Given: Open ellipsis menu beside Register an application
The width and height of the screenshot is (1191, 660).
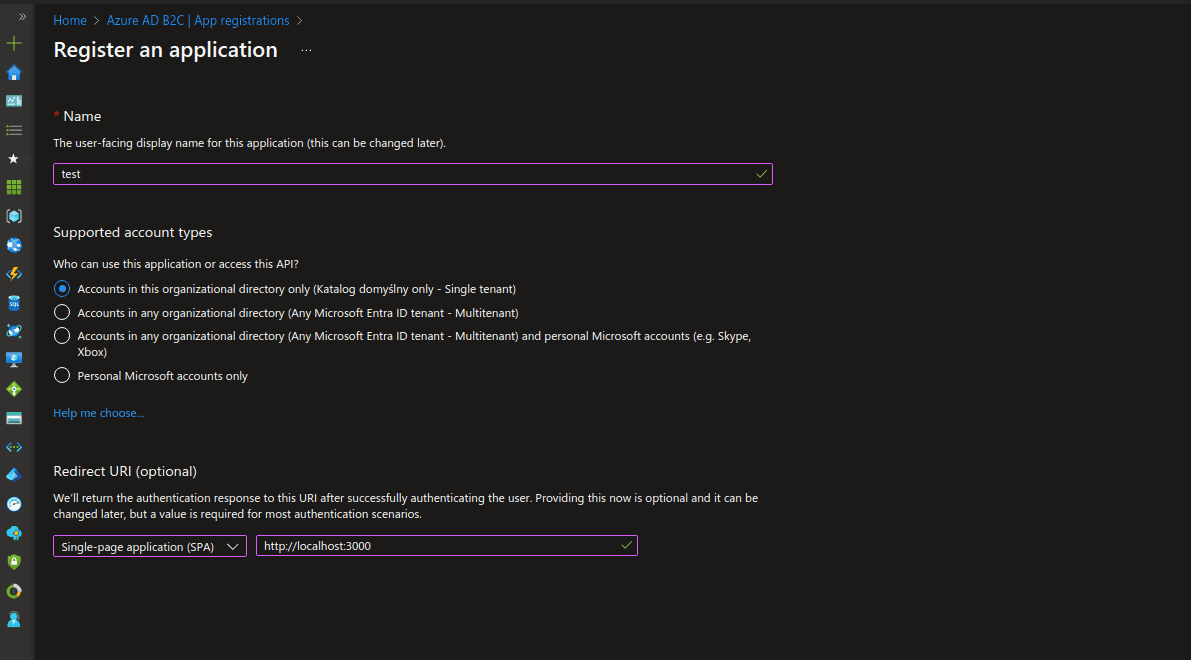Looking at the screenshot, I should [x=306, y=50].
